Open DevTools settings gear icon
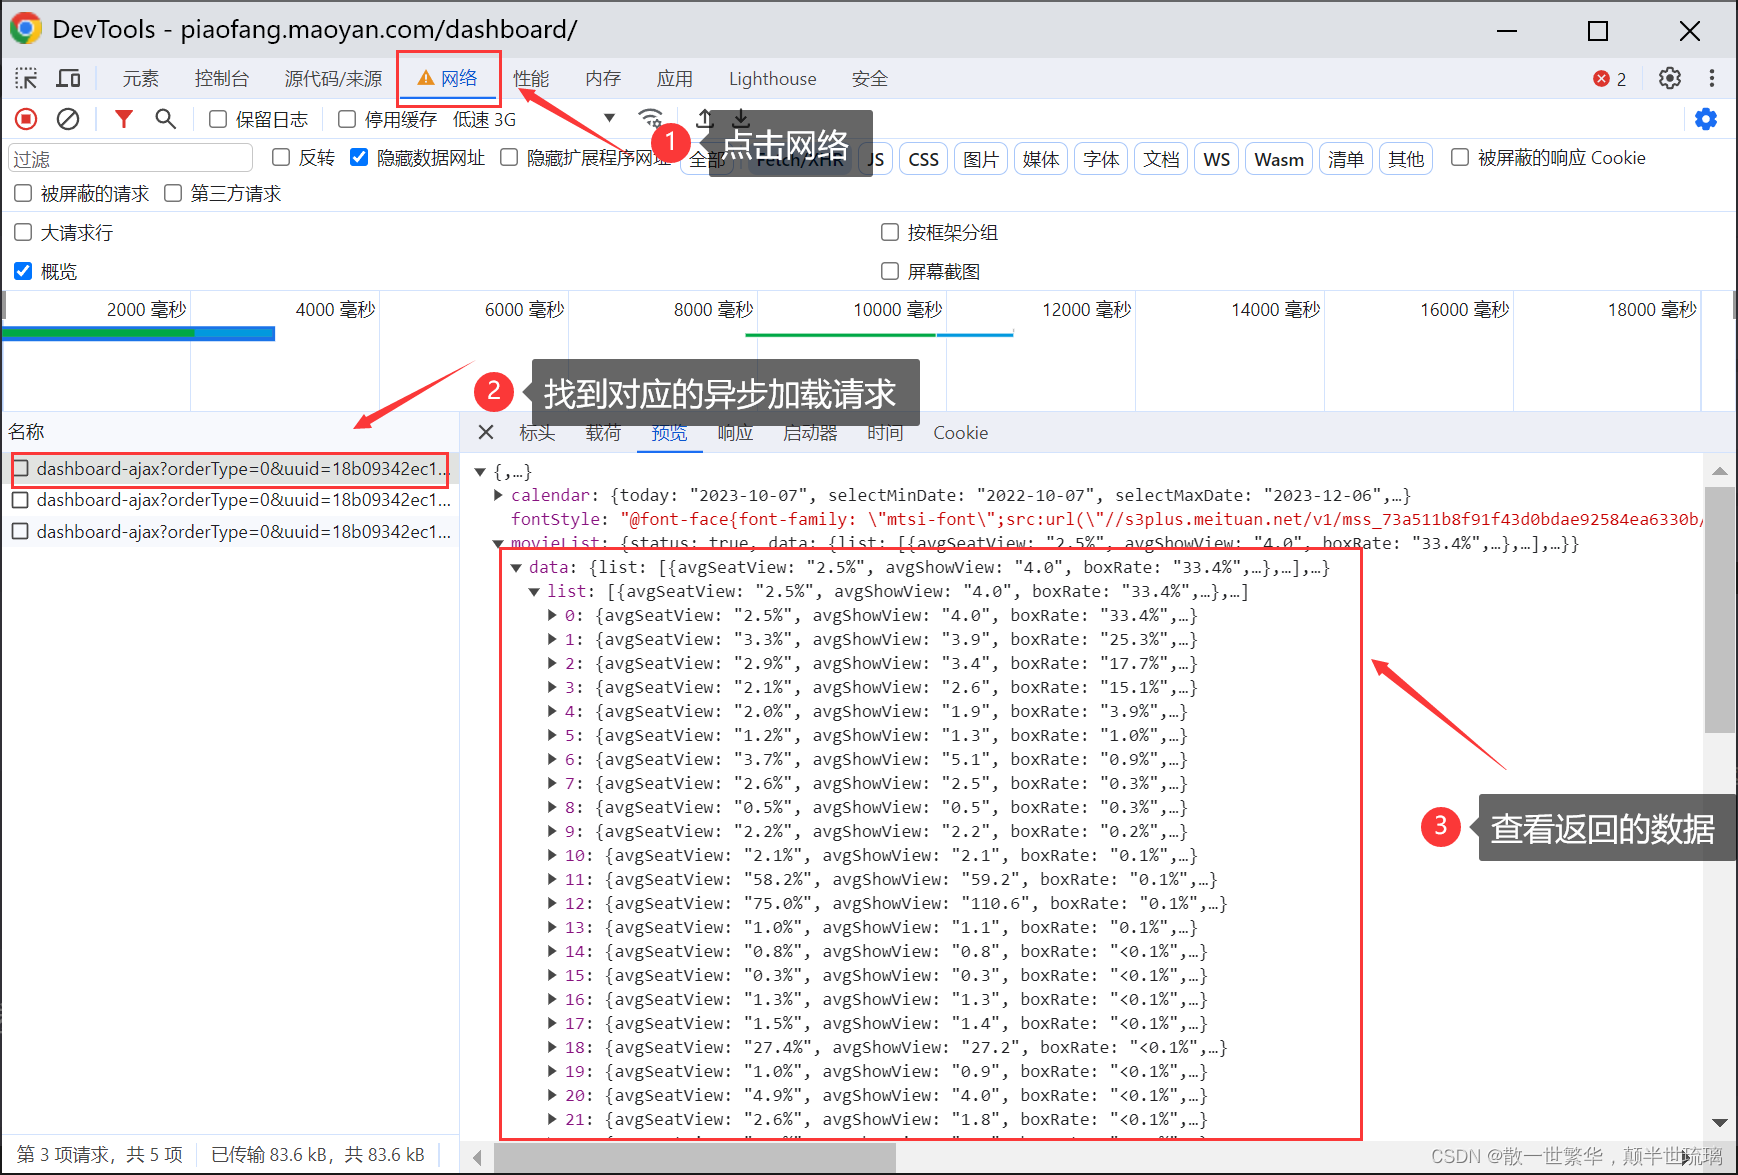The image size is (1738, 1175). click(x=1670, y=78)
